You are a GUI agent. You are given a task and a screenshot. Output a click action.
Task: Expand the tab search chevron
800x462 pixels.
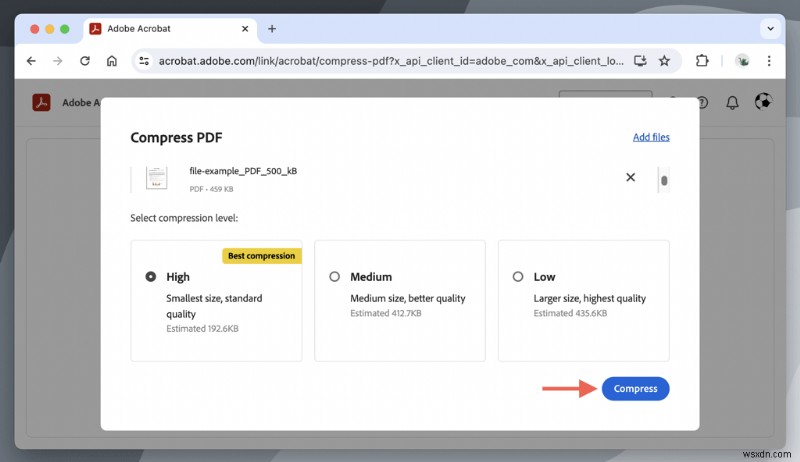[x=770, y=29]
